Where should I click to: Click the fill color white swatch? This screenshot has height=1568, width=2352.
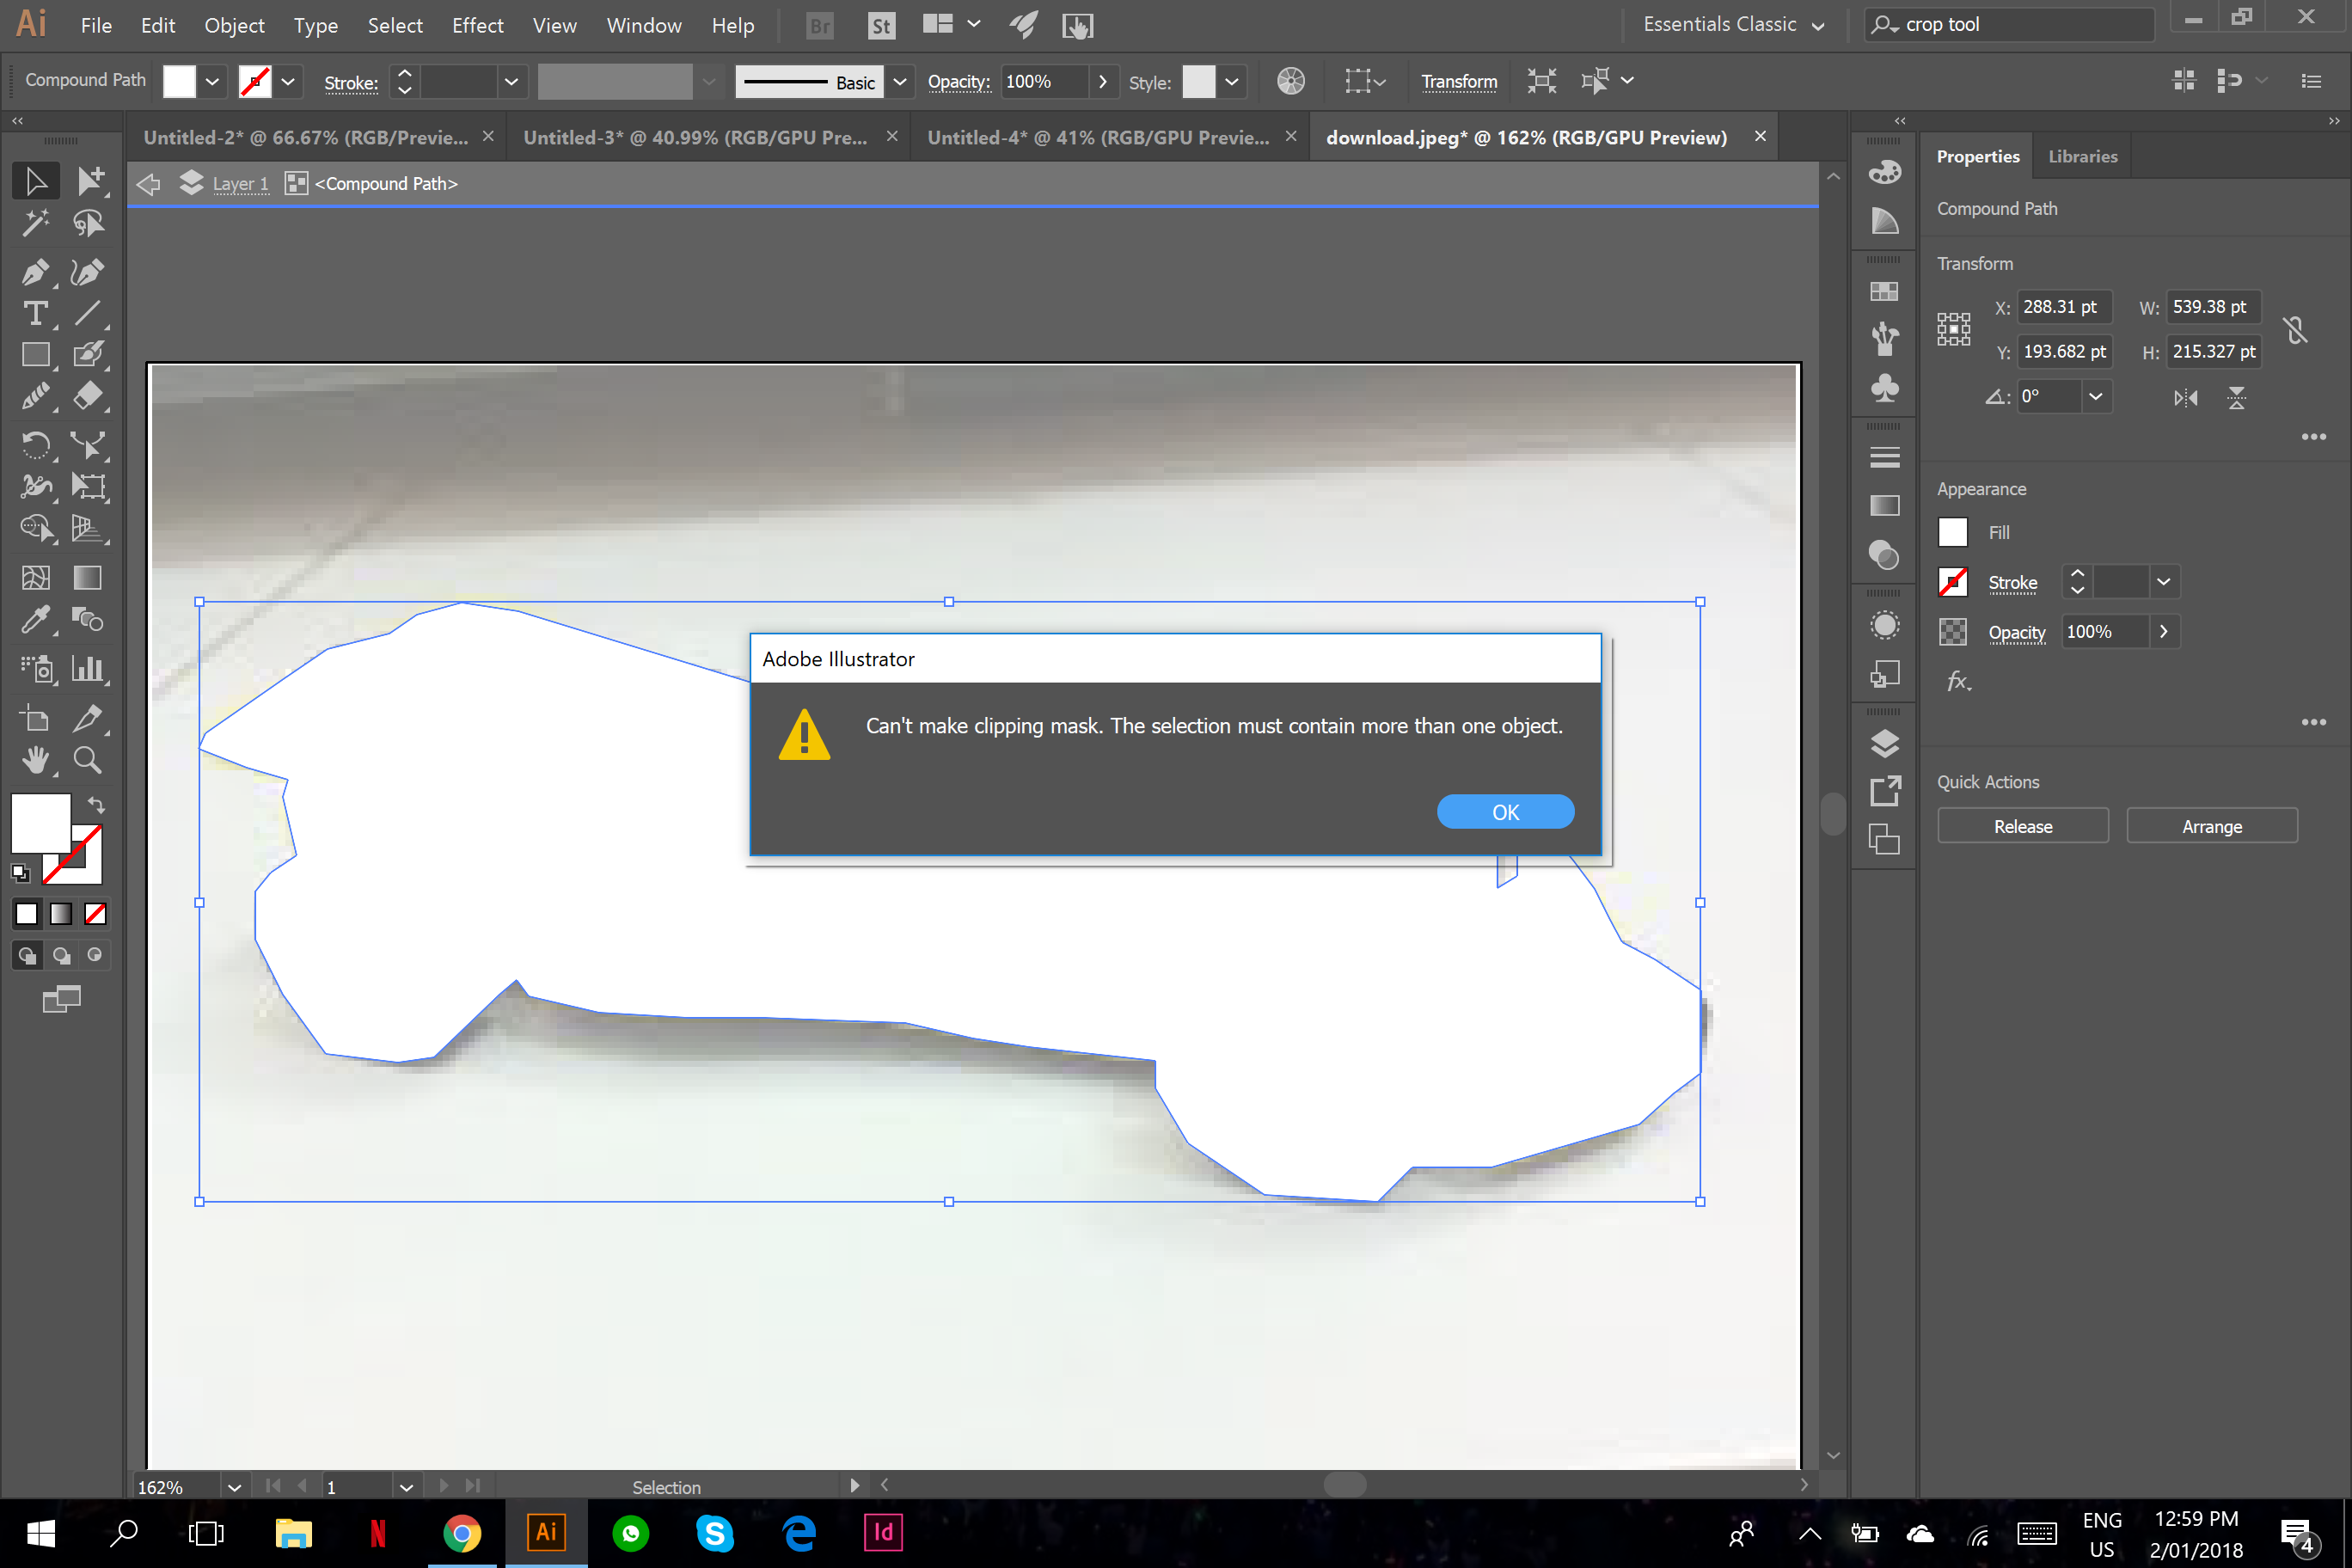(x=1957, y=532)
